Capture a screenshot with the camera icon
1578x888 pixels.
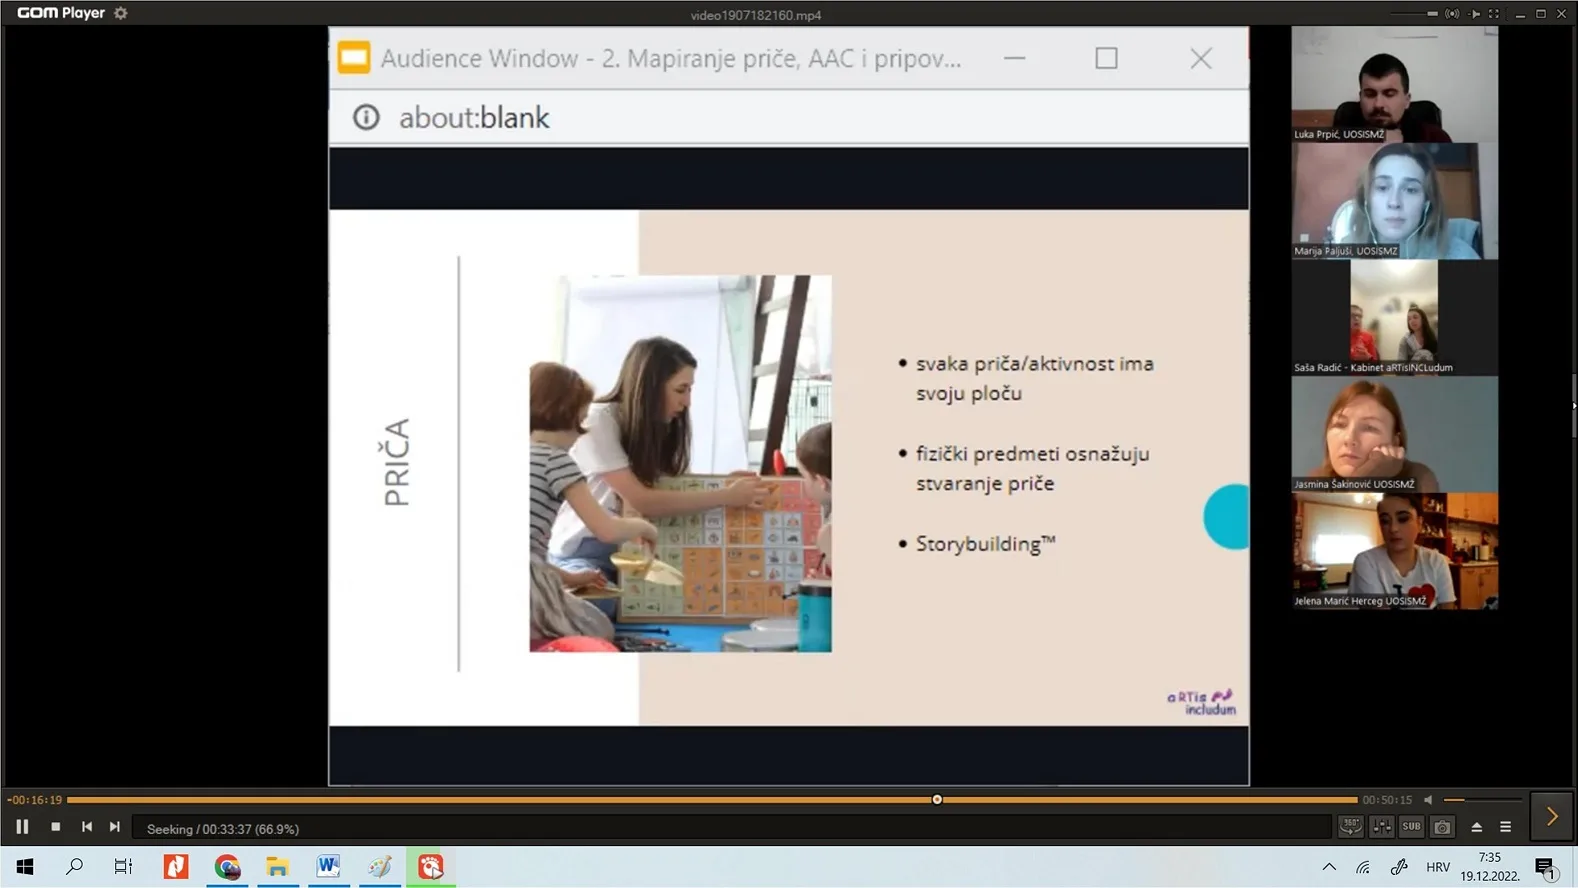click(x=1442, y=827)
